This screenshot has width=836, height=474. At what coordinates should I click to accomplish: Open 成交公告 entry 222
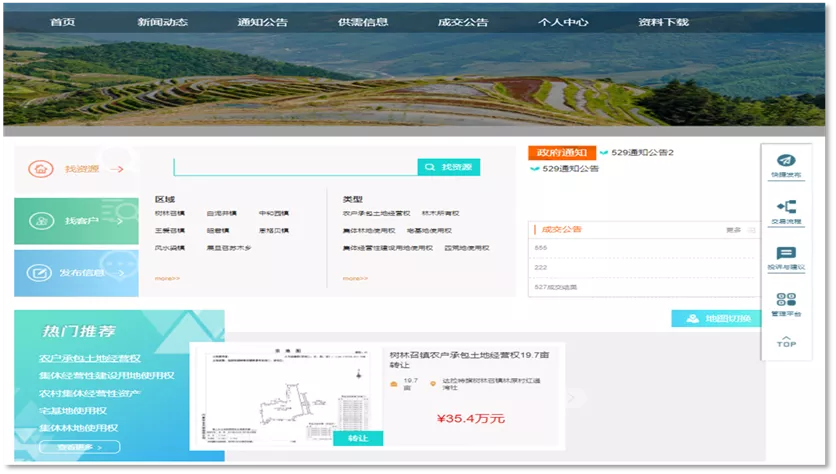click(541, 268)
